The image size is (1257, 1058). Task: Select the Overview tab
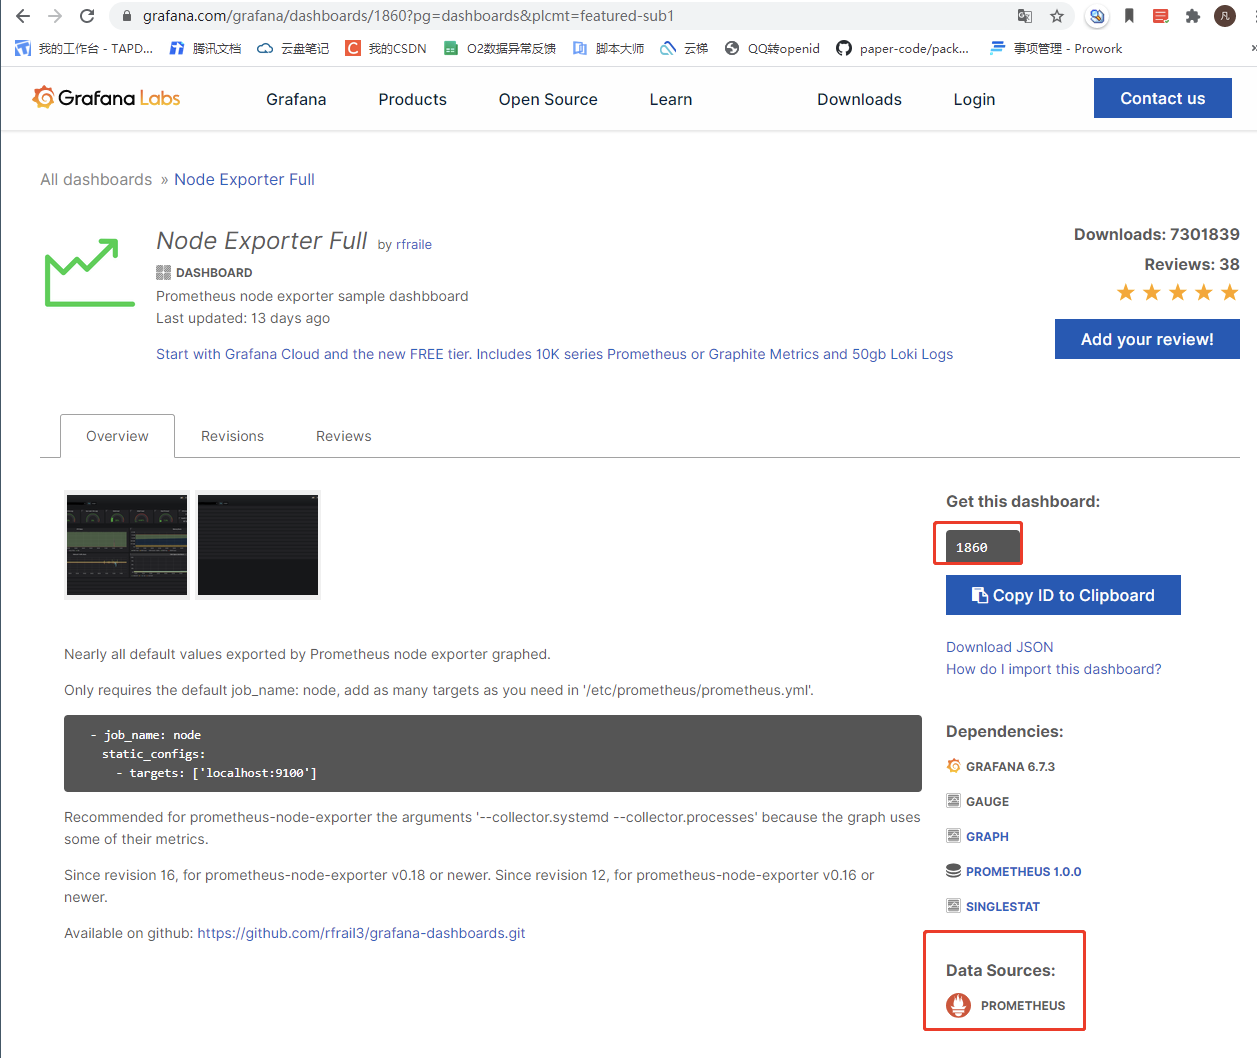pos(117,436)
